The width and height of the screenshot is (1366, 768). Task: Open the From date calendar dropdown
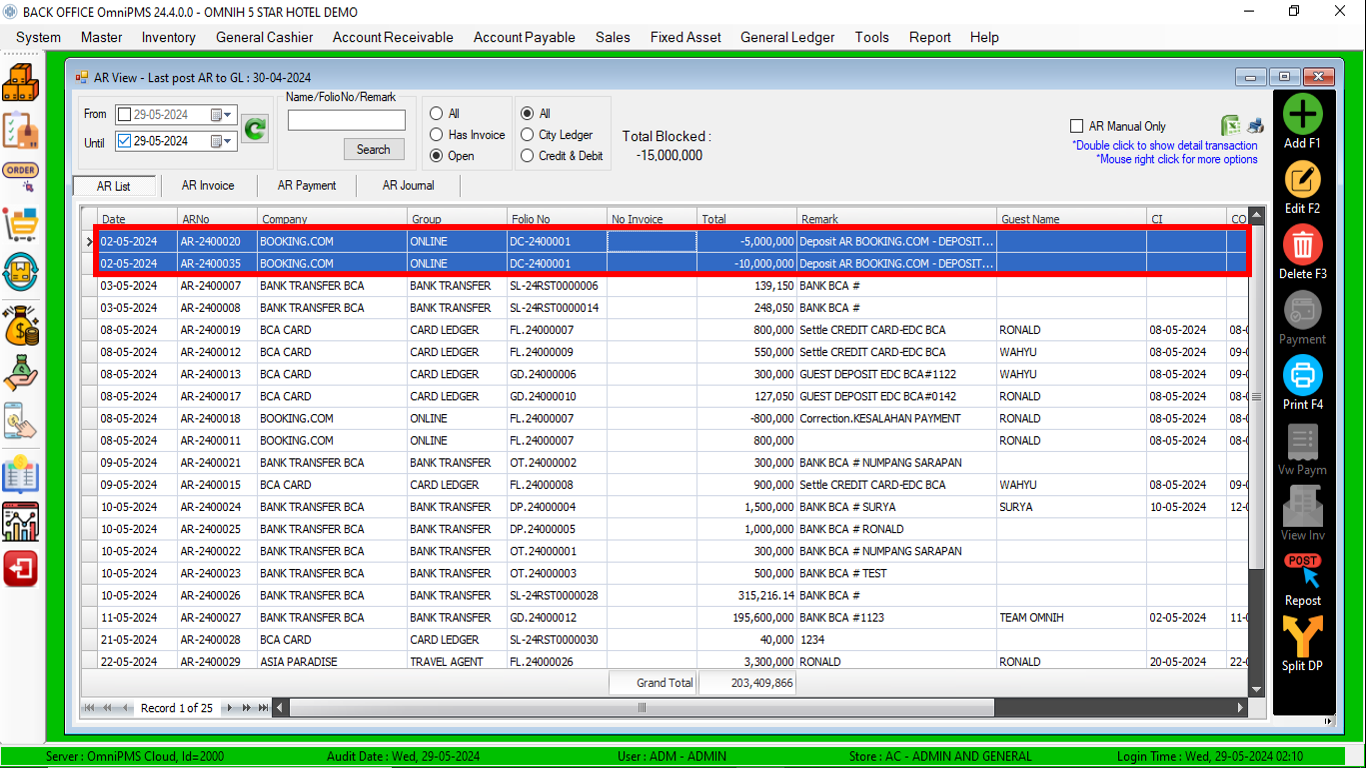(x=221, y=115)
